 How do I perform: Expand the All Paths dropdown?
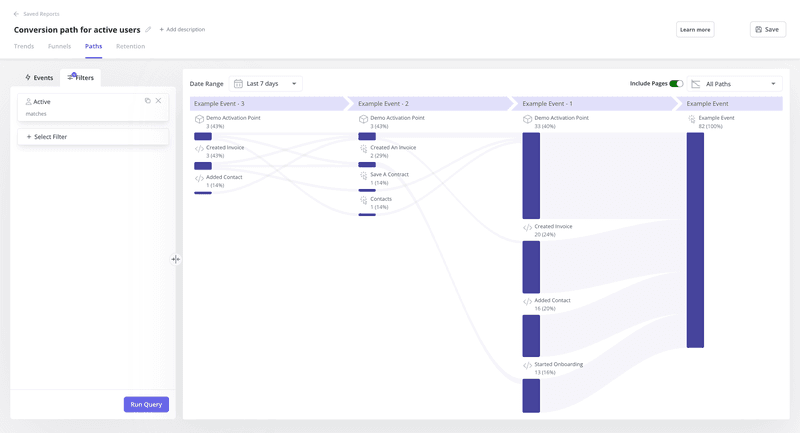pos(735,84)
